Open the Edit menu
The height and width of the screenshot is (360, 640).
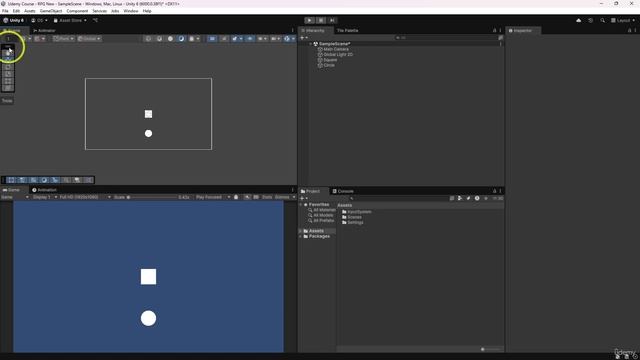[x=16, y=11]
